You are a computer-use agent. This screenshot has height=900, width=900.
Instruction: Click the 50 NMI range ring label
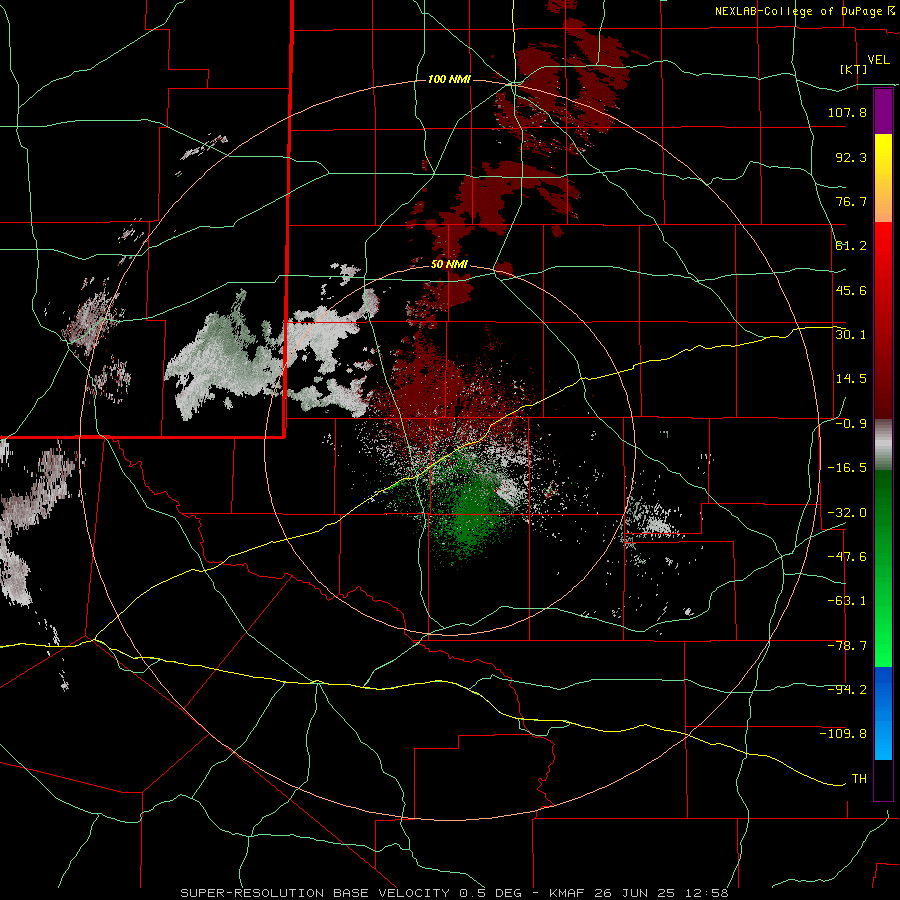(x=449, y=264)
